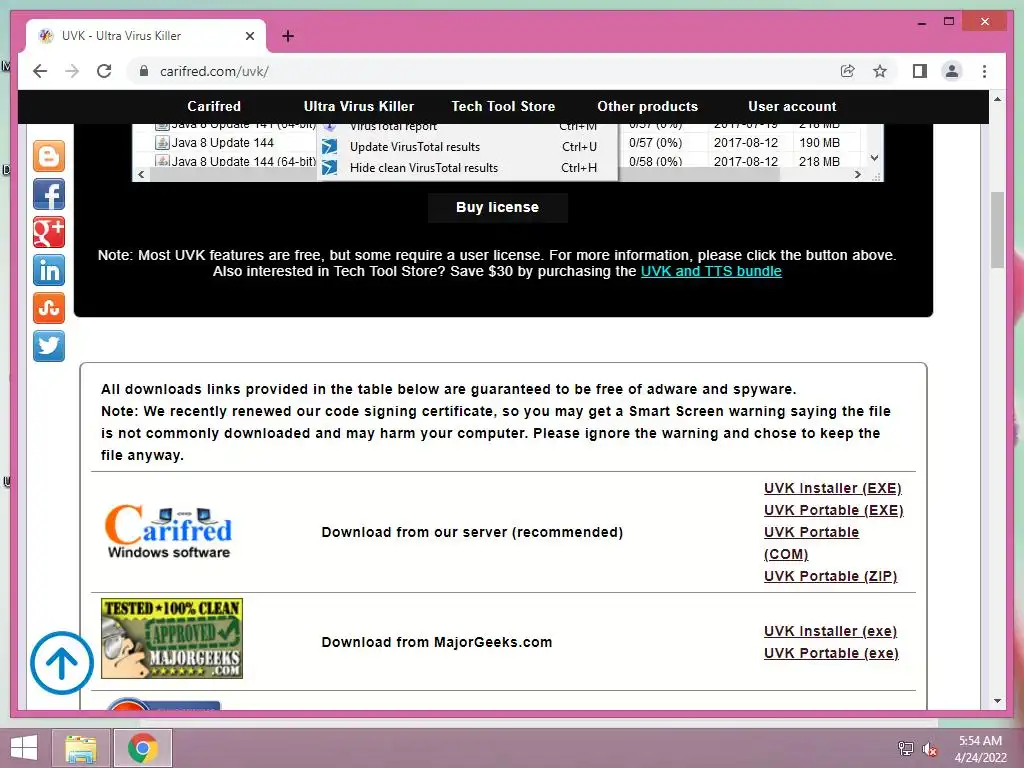Open the UVK and TTS bundle link
The width and height of the screenshot is (1024, 768).
point(711,271)
